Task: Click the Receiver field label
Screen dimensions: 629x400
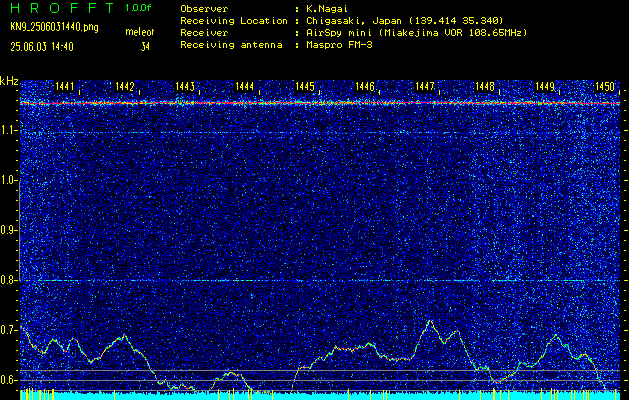Action: tap(204, 33)
